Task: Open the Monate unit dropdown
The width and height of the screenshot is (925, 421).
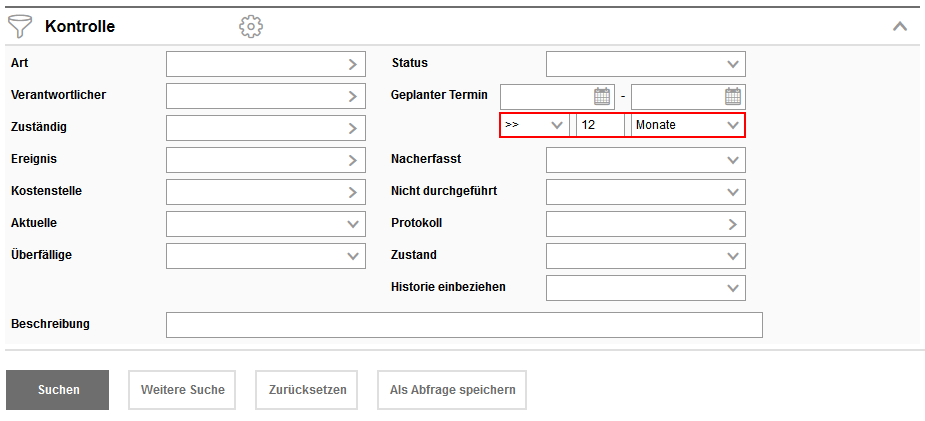Action: click(733, 125)
